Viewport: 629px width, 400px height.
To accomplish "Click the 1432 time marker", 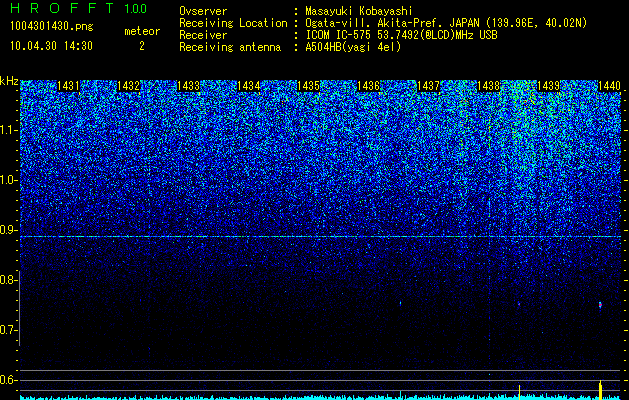I will (128, 86).
